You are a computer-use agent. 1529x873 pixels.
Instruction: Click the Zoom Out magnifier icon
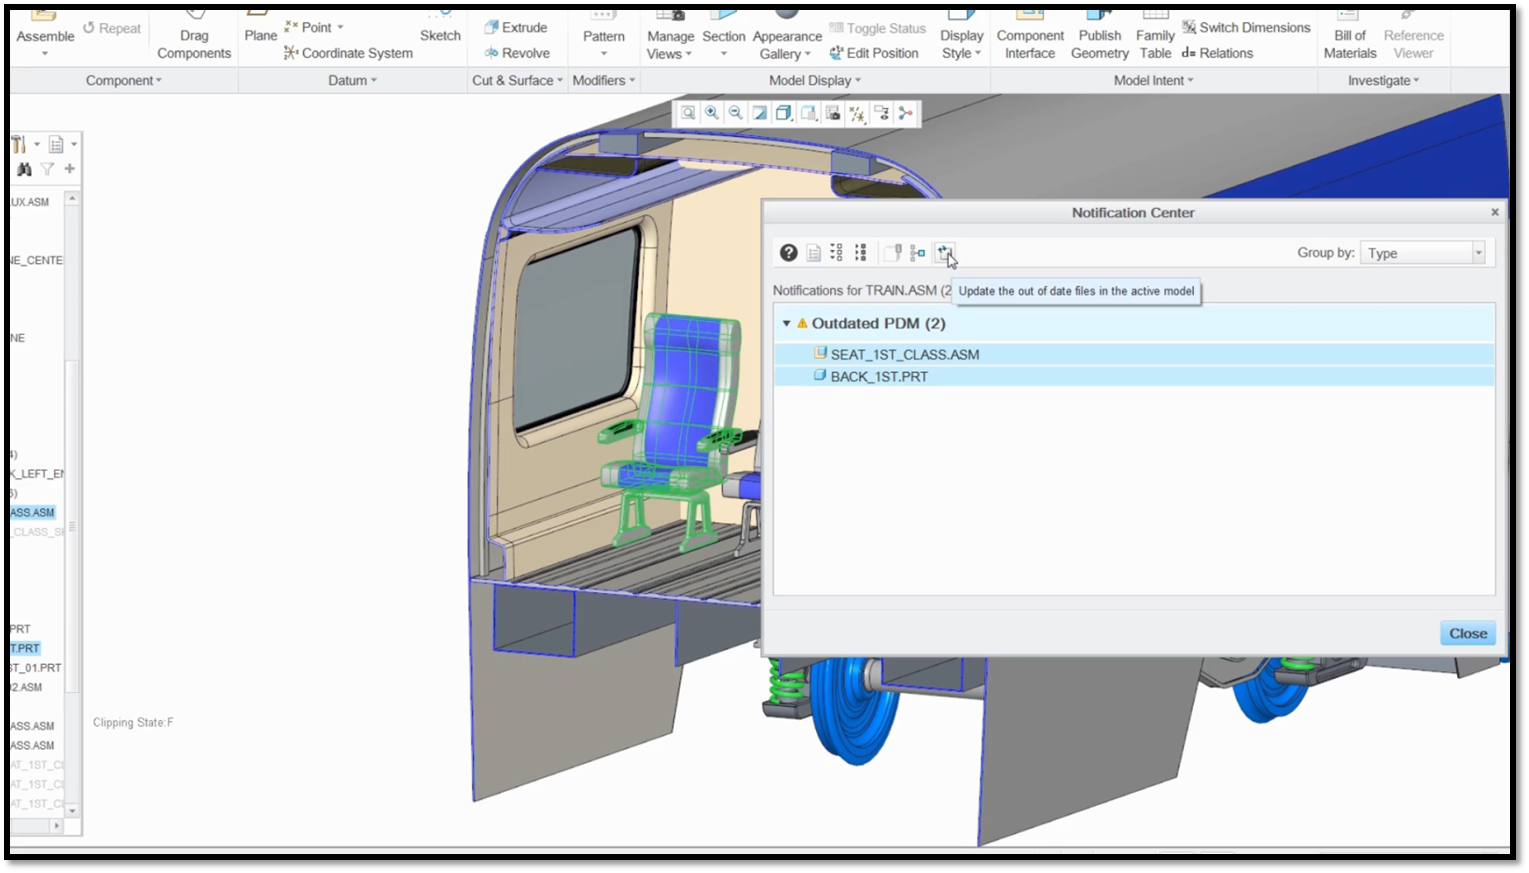click(x=736, y=113)
